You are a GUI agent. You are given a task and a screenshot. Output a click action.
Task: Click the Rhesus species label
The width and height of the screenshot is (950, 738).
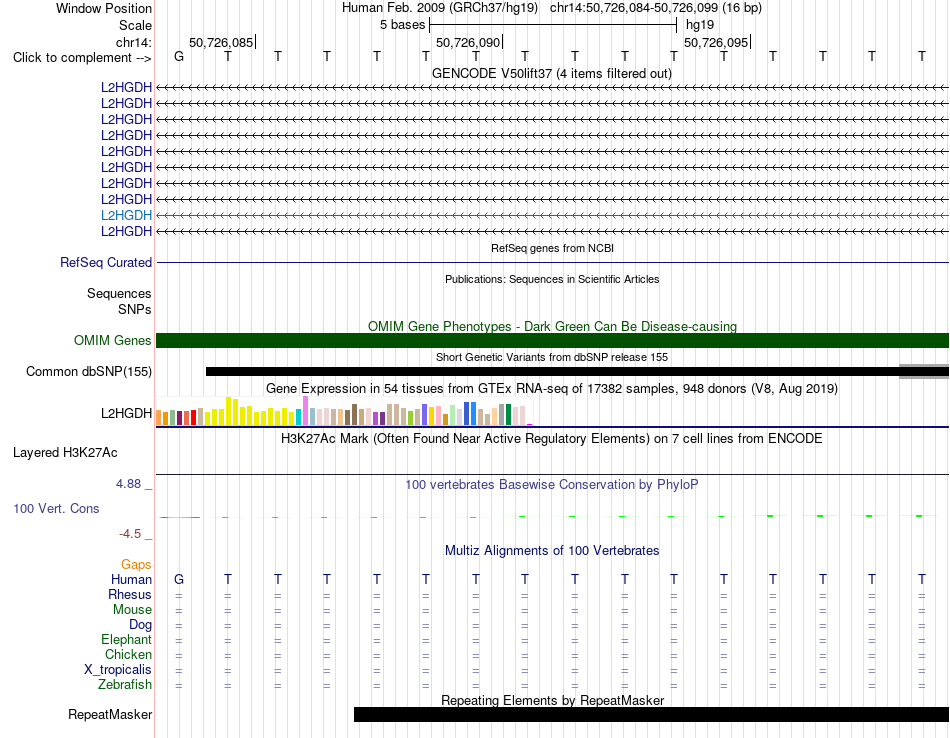coord(130,594)
